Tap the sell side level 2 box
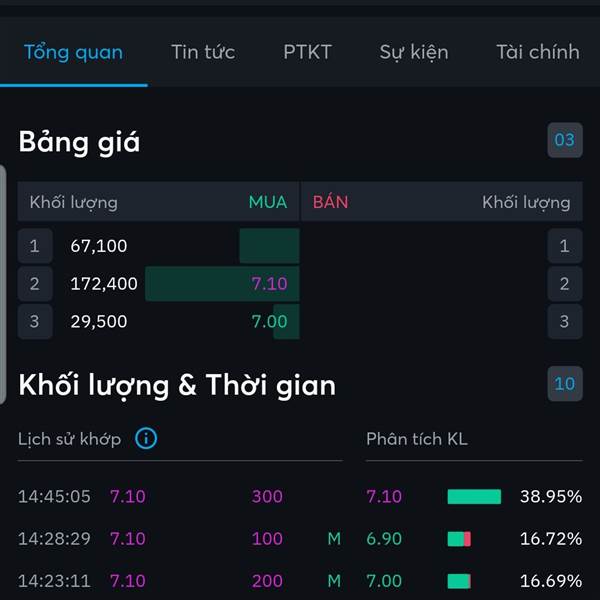Image resolution: width=600 pixels, height=600 pixels. [565, 284]
